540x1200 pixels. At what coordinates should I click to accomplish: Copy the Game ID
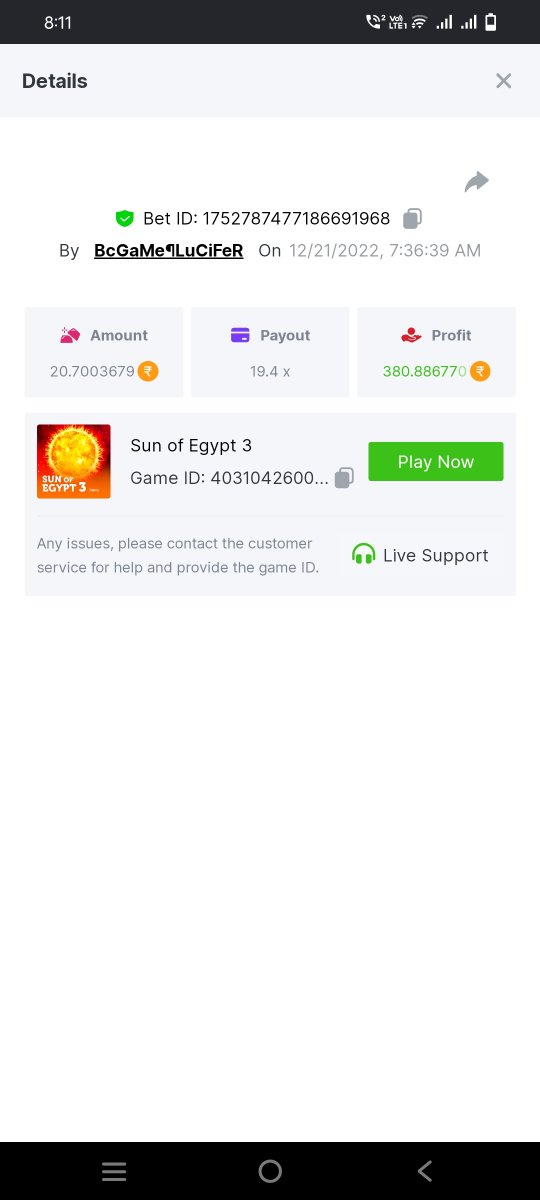pyautogui.click(x=344, y=478)
